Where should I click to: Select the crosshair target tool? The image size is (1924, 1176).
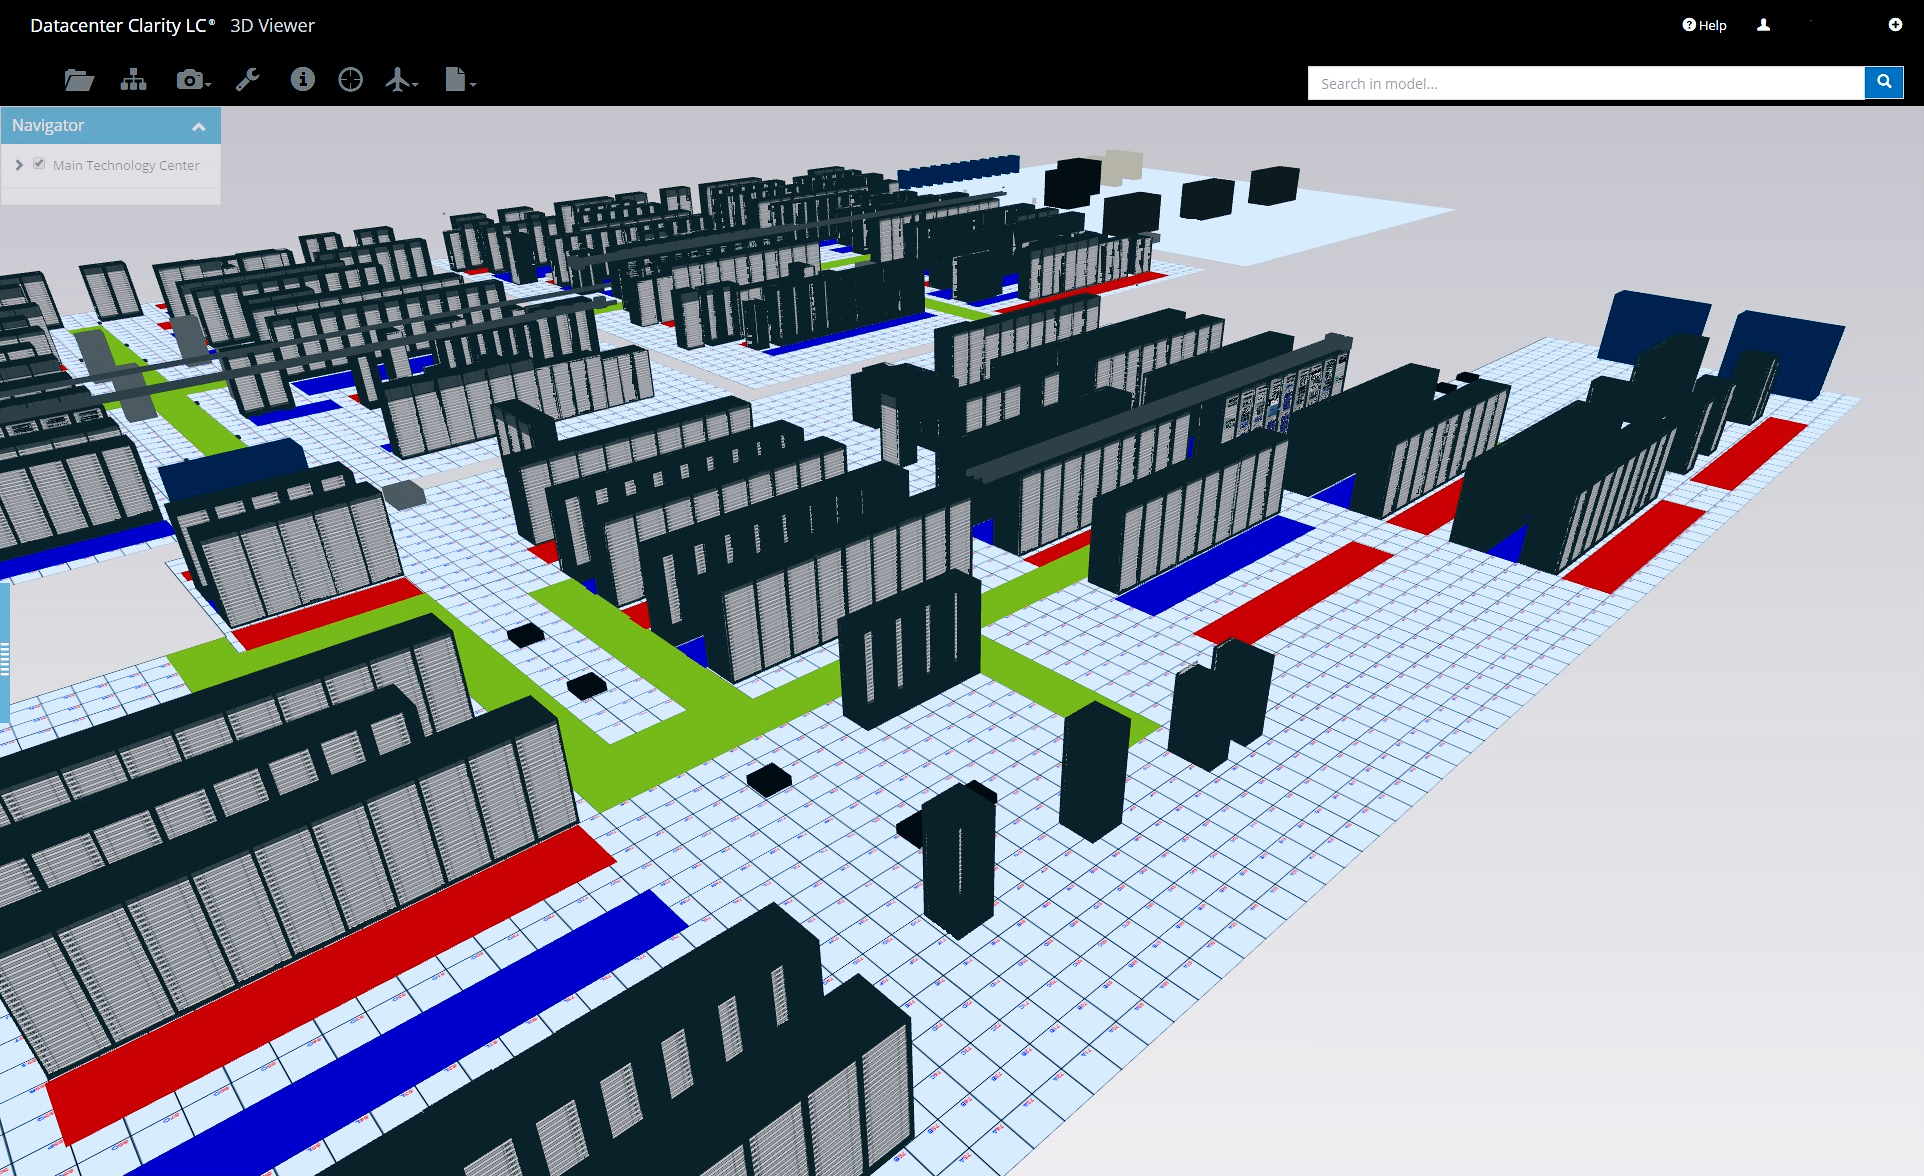[x=350, y=80]
